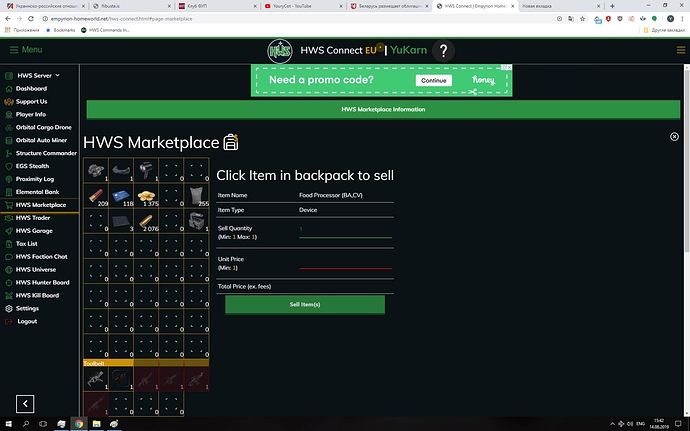Select blue card item stack 118
Viewport: 690px width, 431px height.
[121, 196]
